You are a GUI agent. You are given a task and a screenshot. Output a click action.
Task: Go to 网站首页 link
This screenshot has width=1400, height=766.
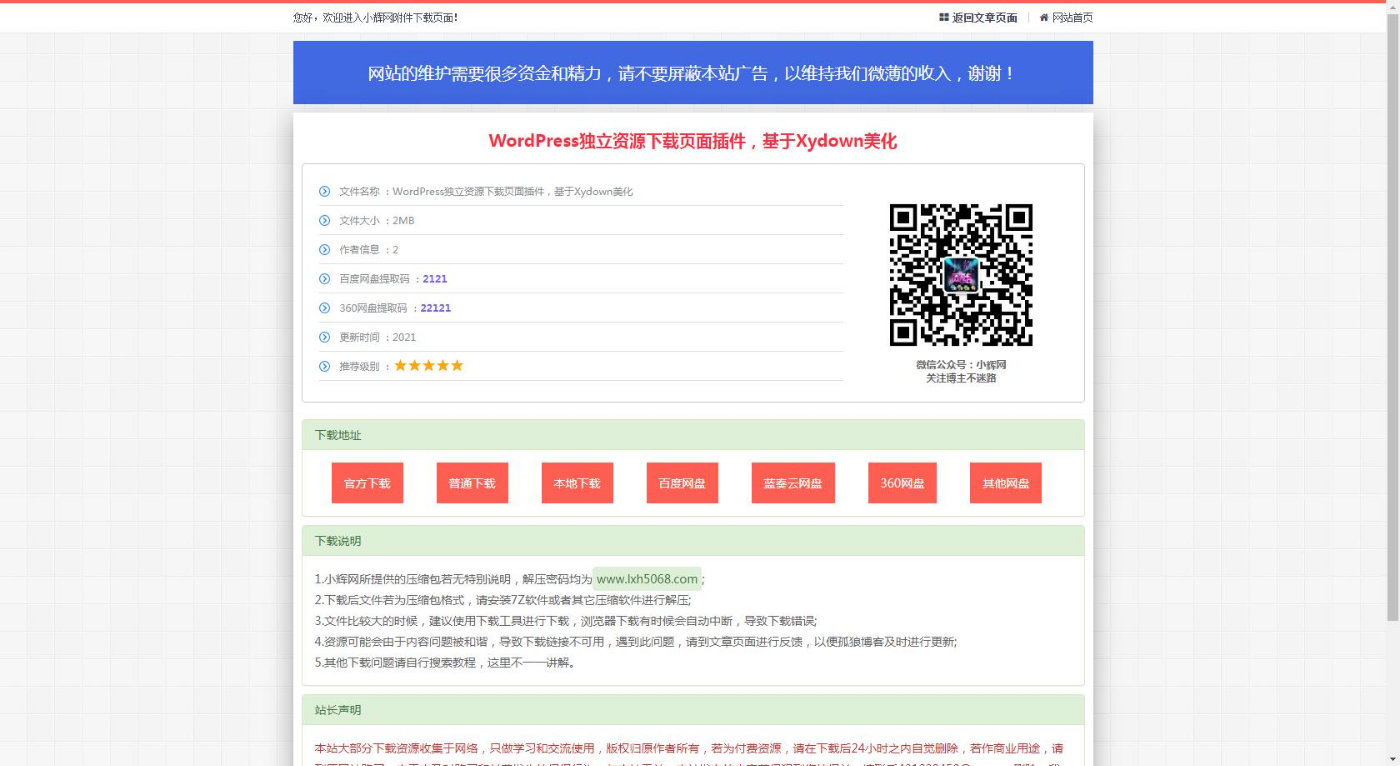point(1072,17)
